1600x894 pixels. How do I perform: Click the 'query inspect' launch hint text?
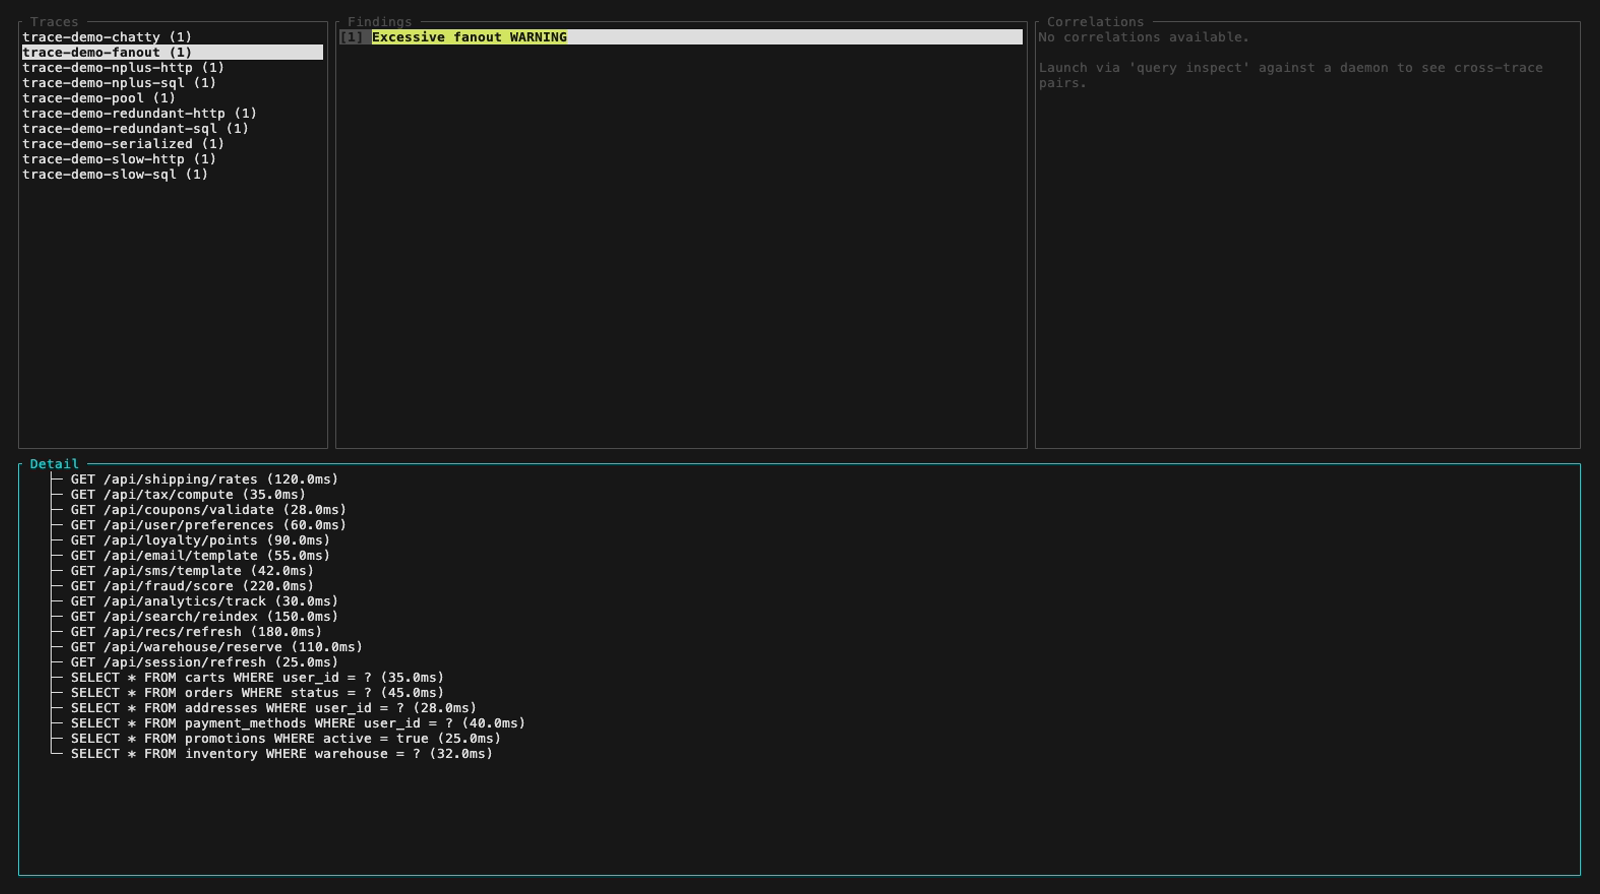tap(1290, 75)
